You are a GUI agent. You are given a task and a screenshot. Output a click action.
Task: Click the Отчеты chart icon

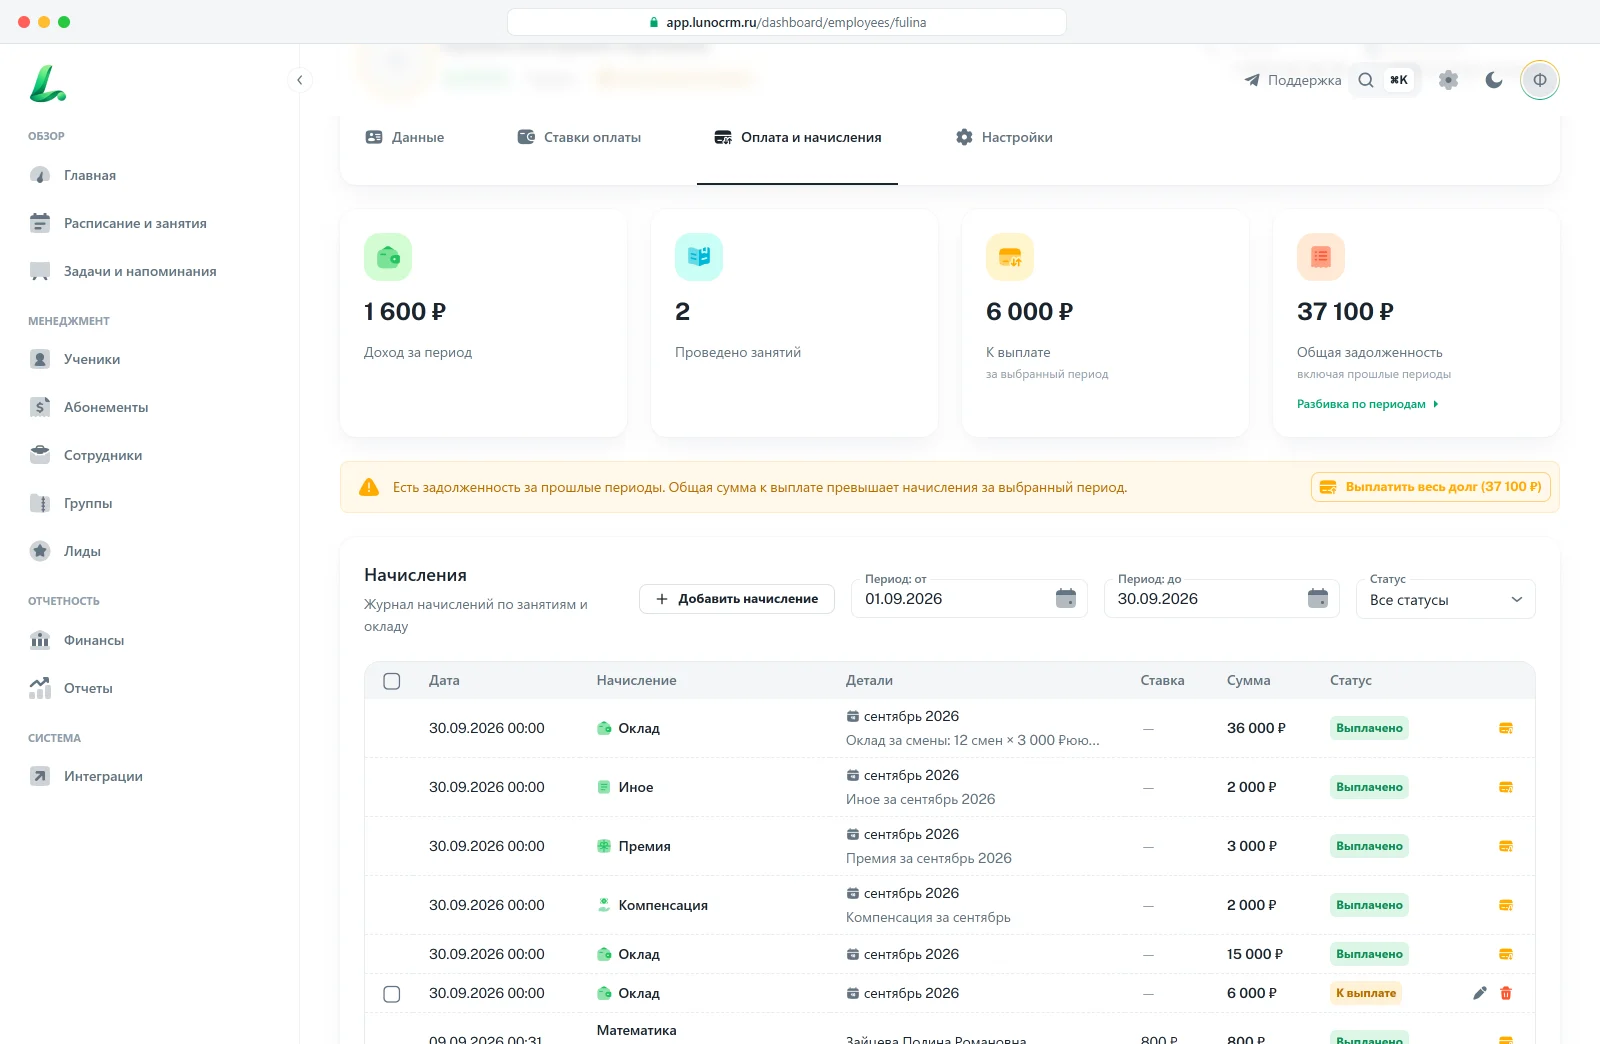pos(40,688)
